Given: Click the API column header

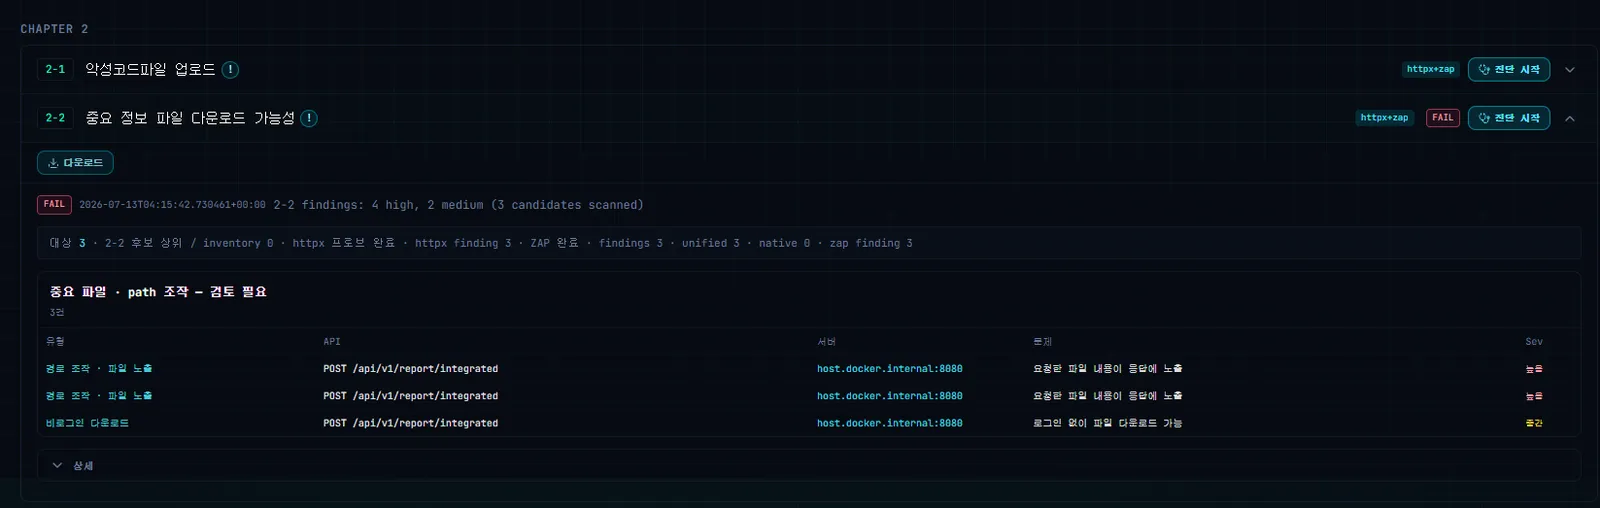Looking at the screenshot, I should coord(332,342).
